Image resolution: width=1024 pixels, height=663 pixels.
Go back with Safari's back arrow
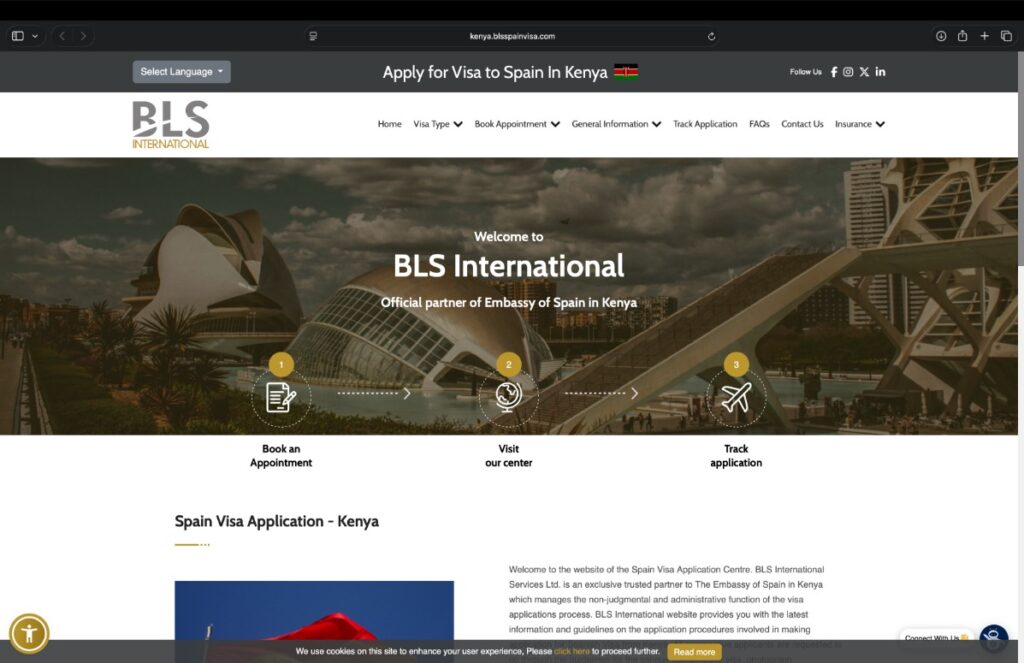62,36
